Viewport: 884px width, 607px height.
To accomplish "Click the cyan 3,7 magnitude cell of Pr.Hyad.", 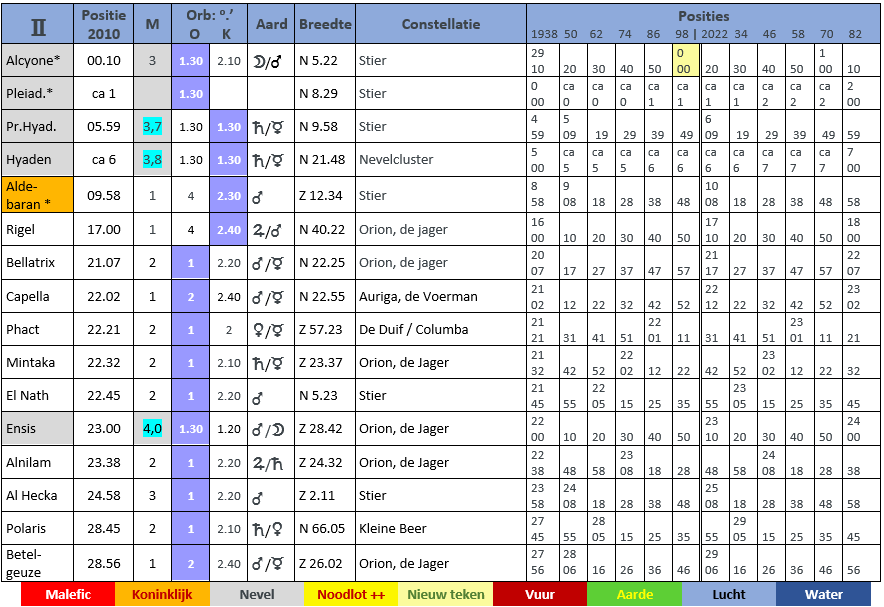I will [152, 127].
